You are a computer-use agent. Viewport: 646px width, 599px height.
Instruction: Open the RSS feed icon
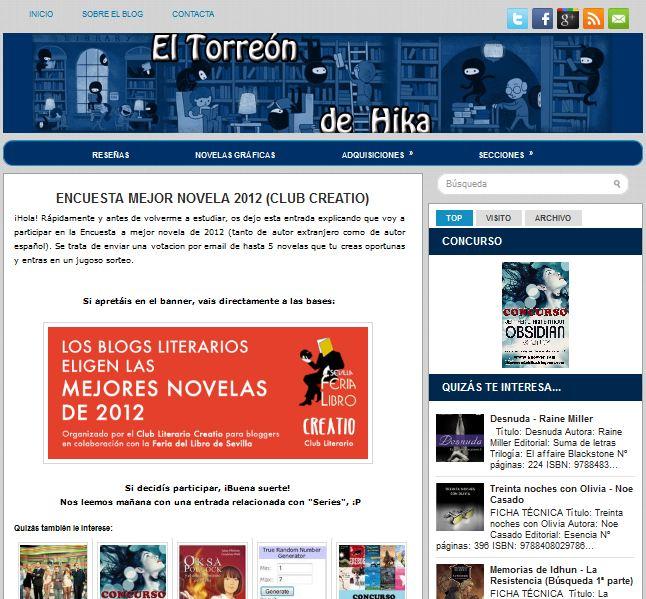click(x=593, y=19)
